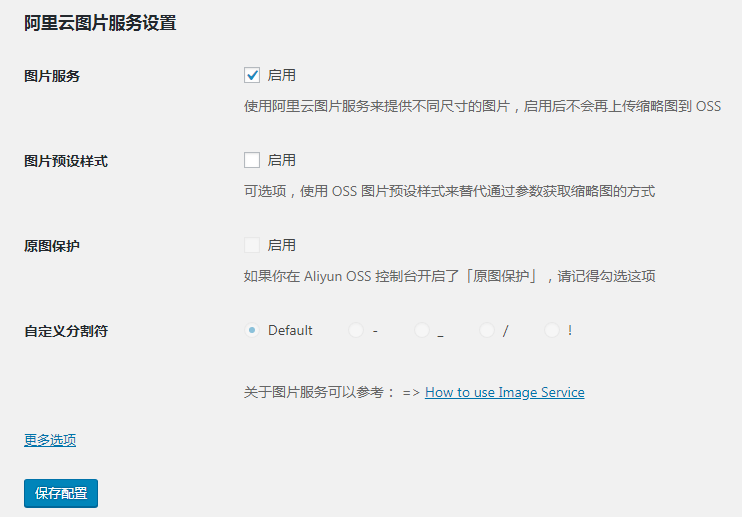Image resolution: width=742 pixels, height=517 pixels.
Task: Click the description starting with 如果你在 Aliyun OSS
Action: click(450, 276)
